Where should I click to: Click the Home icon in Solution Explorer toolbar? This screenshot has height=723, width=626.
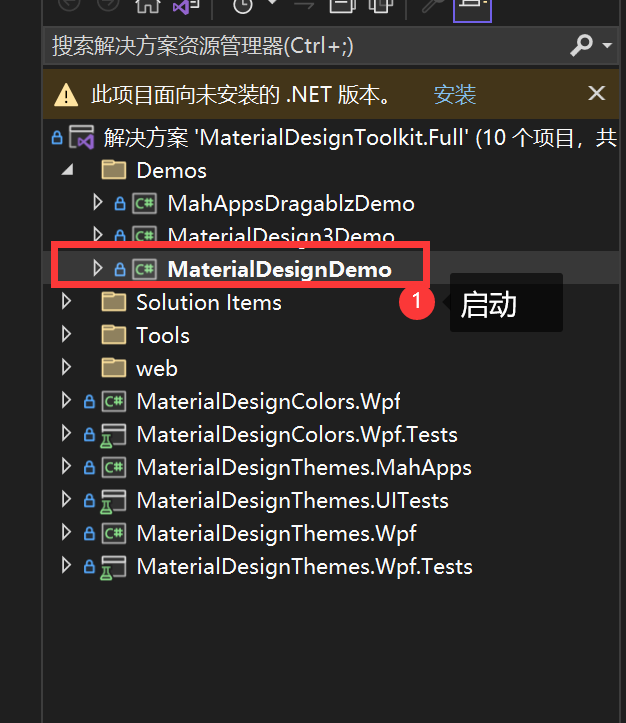click(x=148, y=6)
